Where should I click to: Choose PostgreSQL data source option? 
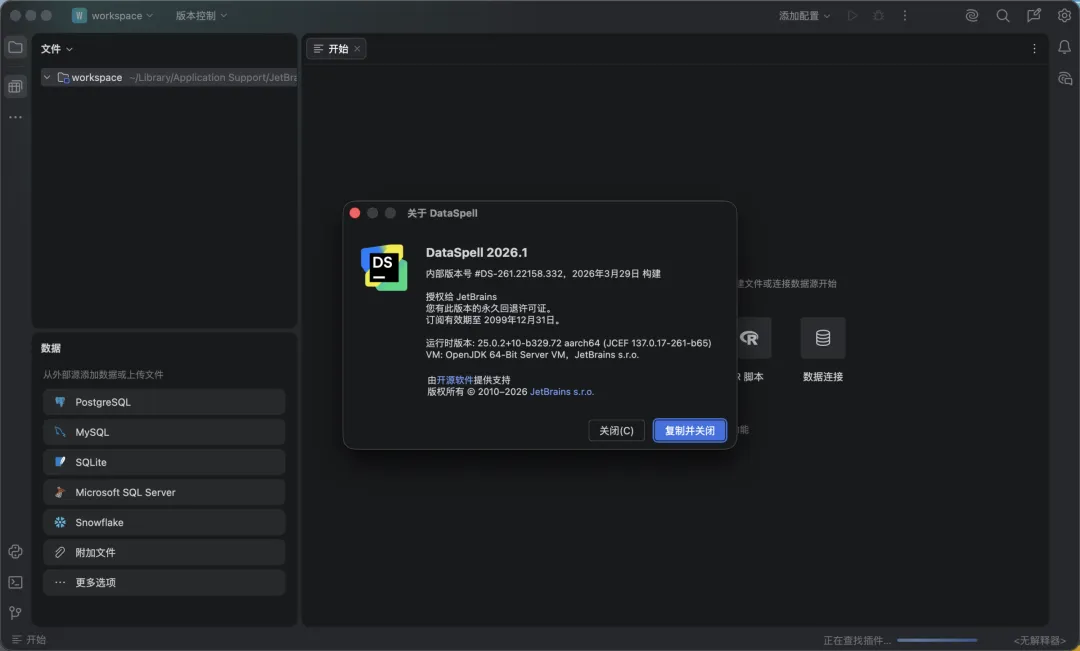coord(164,402)
